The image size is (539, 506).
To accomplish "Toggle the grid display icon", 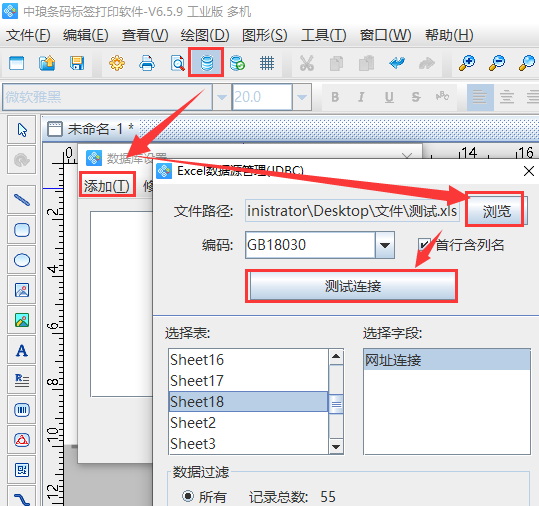I will (x=266, y=63).
